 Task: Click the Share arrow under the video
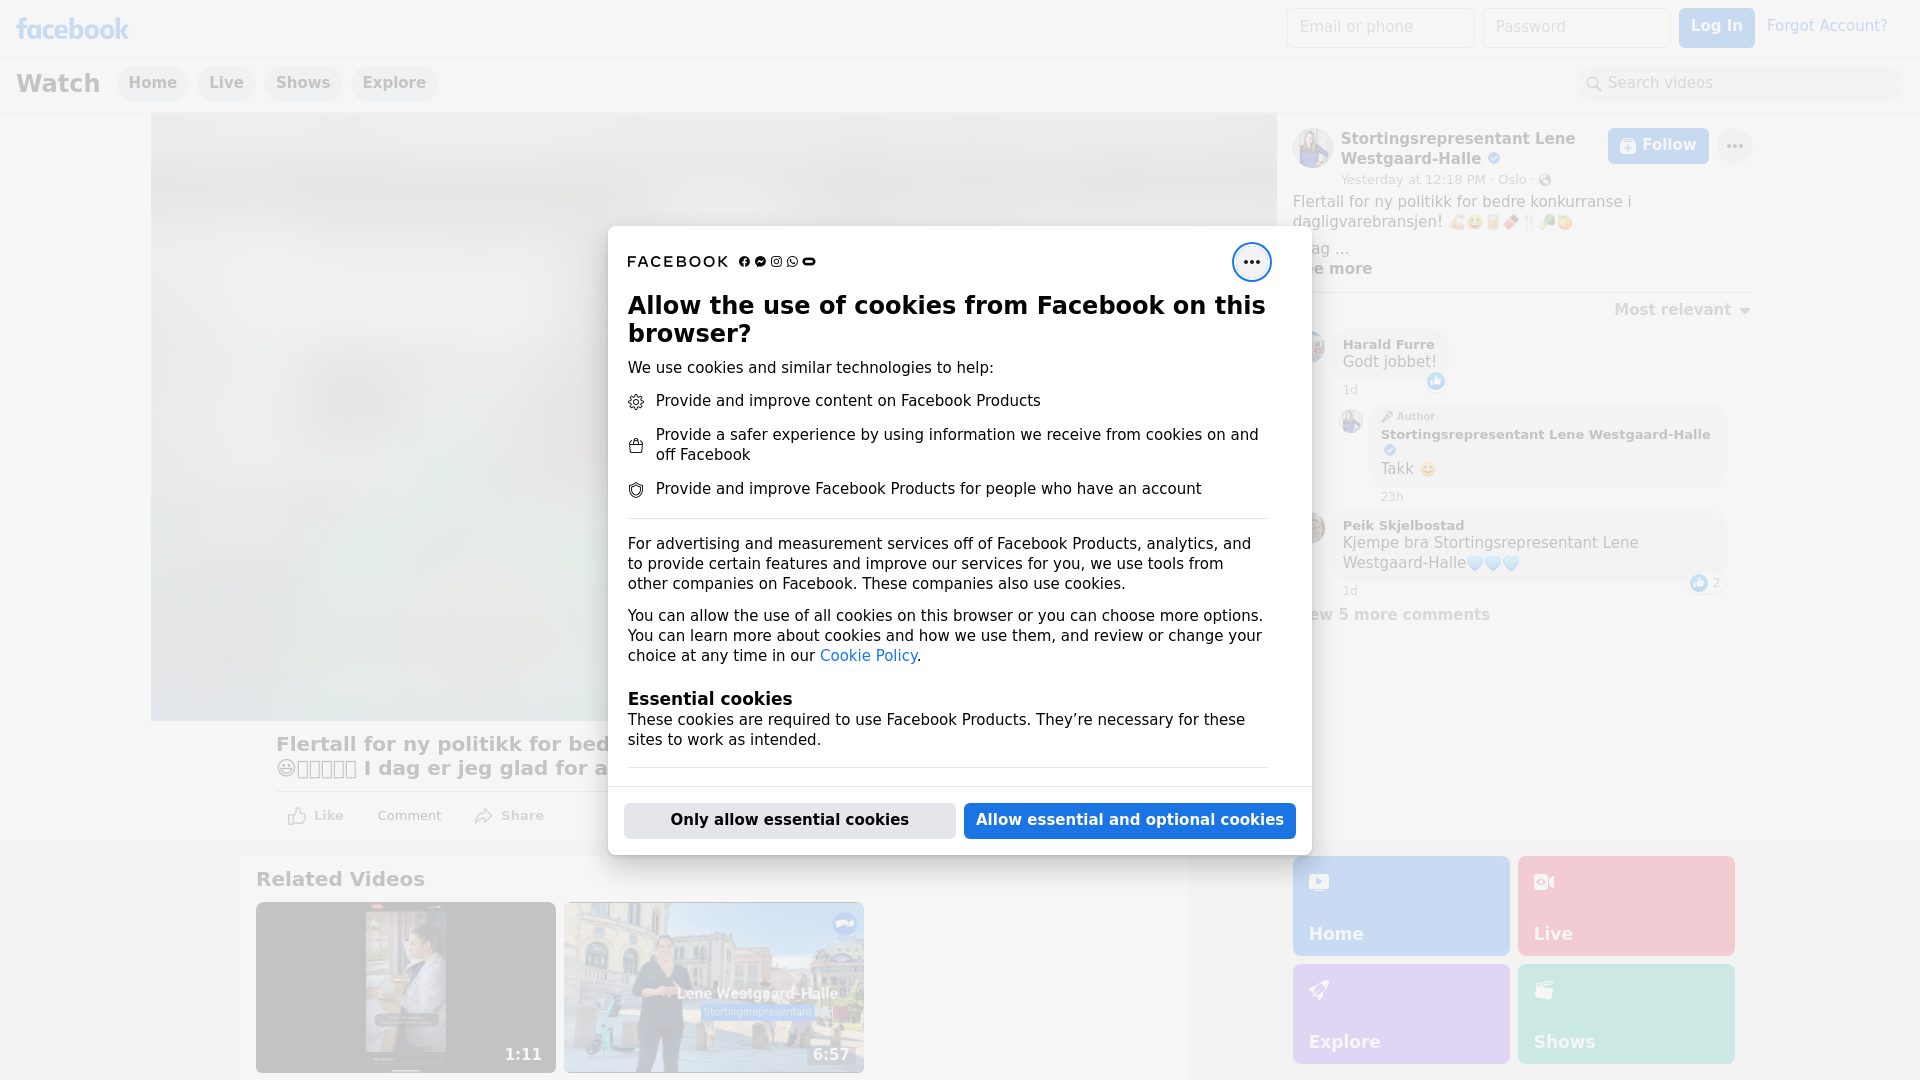[x=484, y=816]
